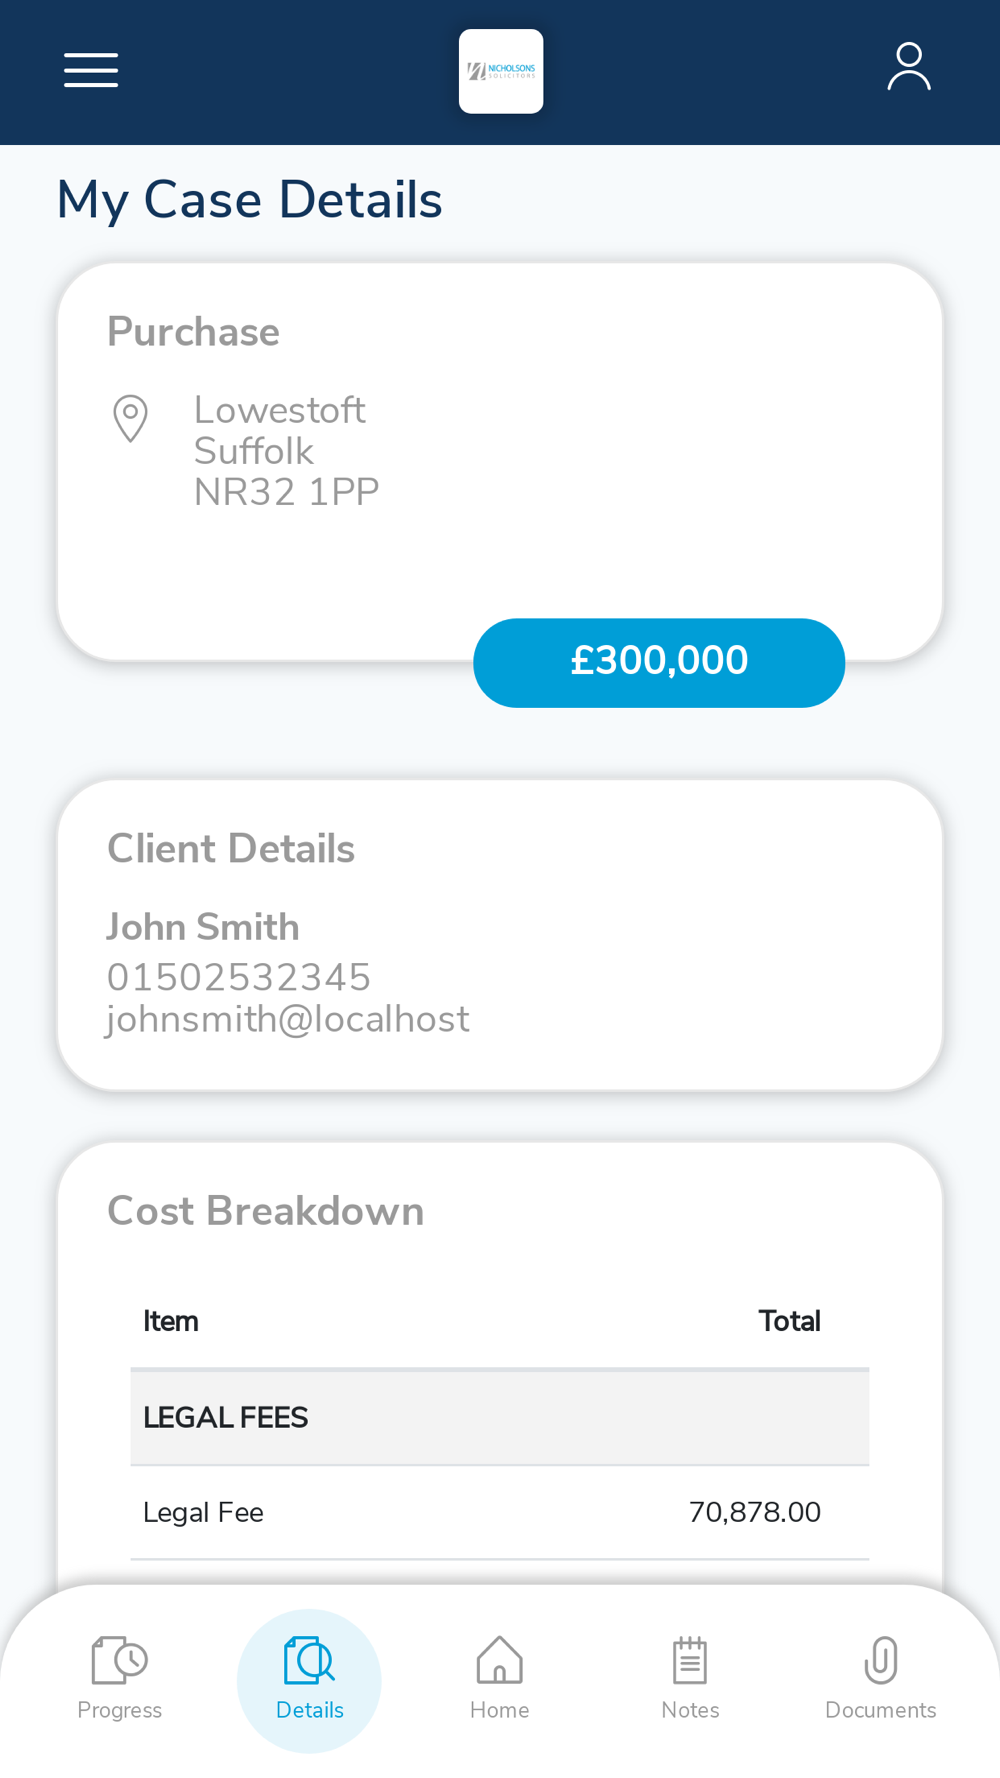1000x1778 pixels.
Task: Open the Notes notepad icon
Action: pos(690,1661)
